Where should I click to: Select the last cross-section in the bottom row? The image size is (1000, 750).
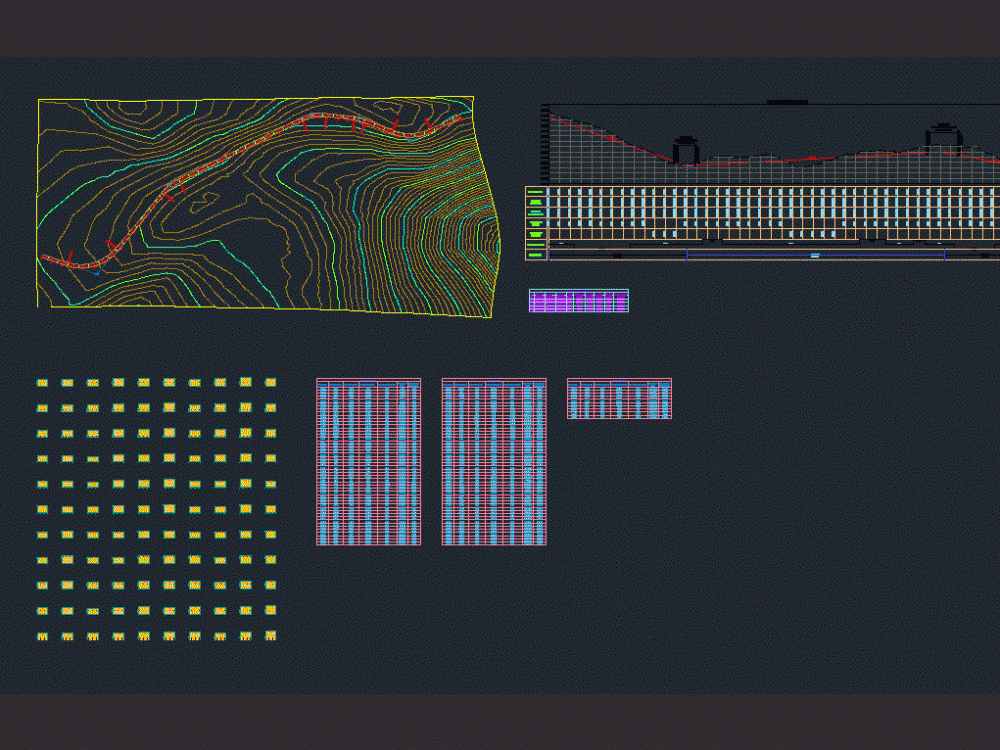[x=270, y=633]
